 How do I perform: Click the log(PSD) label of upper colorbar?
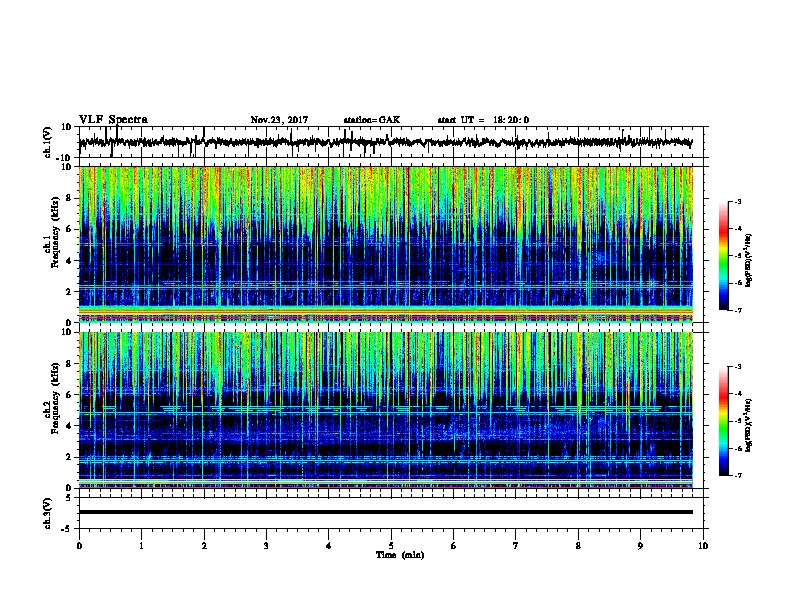(749, 261)
